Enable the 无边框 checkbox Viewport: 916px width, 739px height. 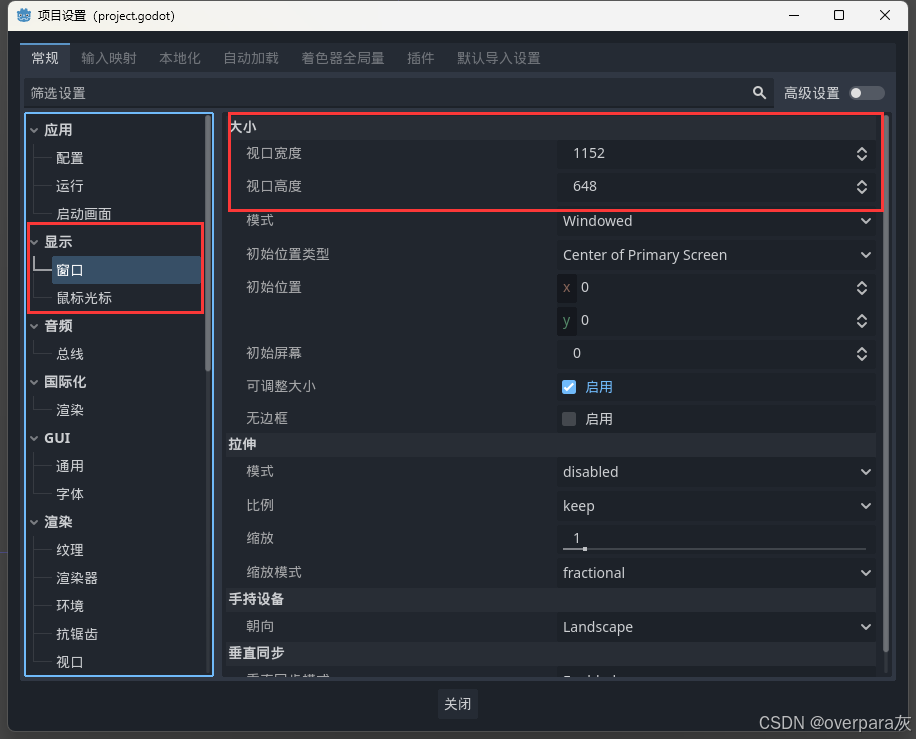pyautogui.click(x=569, y=419)
